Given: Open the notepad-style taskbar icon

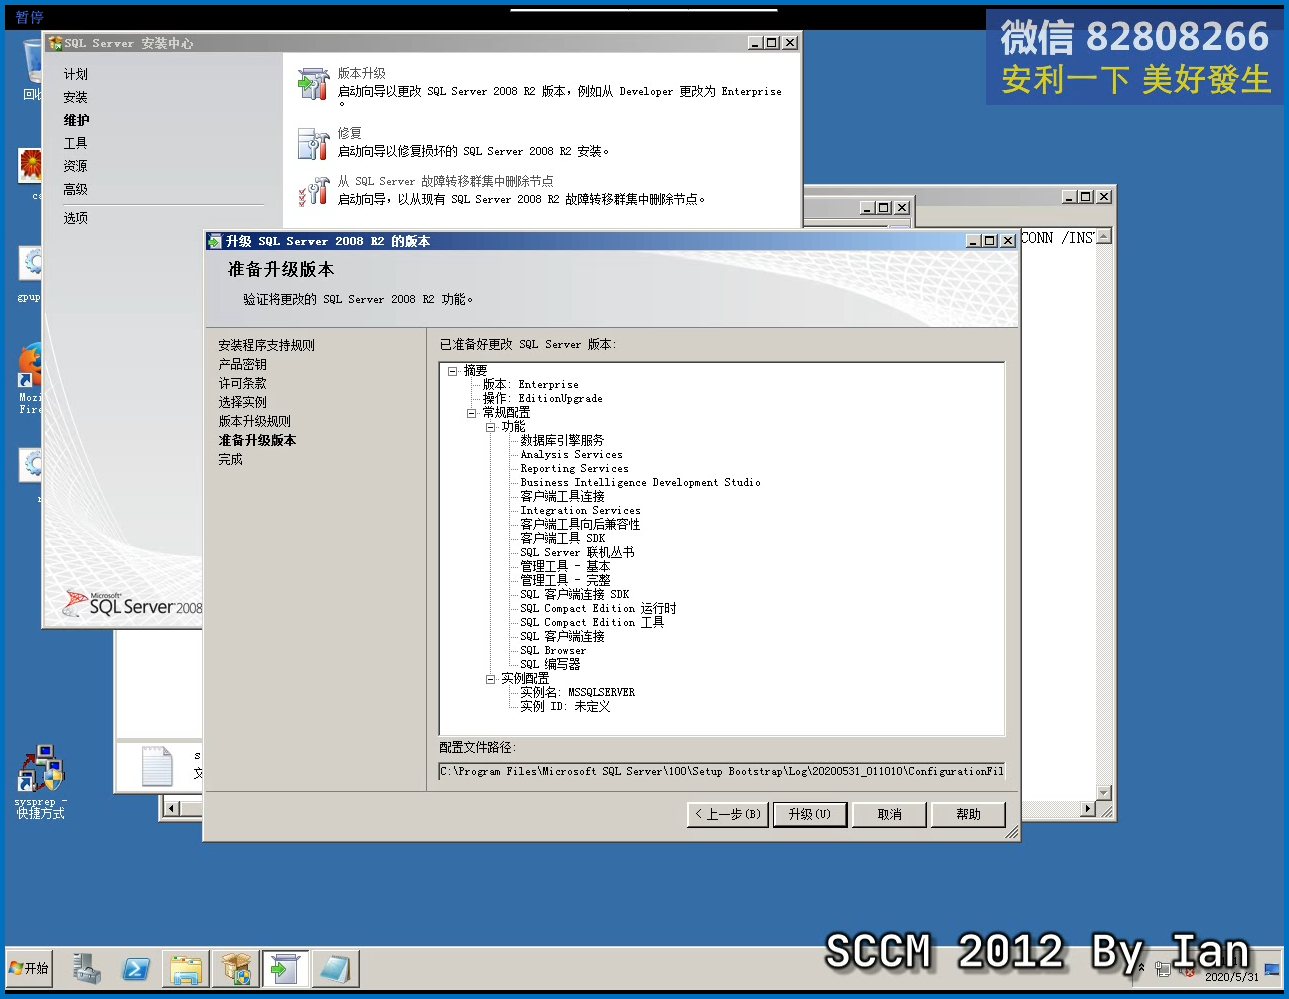Looking at the screenshot, I should click(x=335, y=968).
